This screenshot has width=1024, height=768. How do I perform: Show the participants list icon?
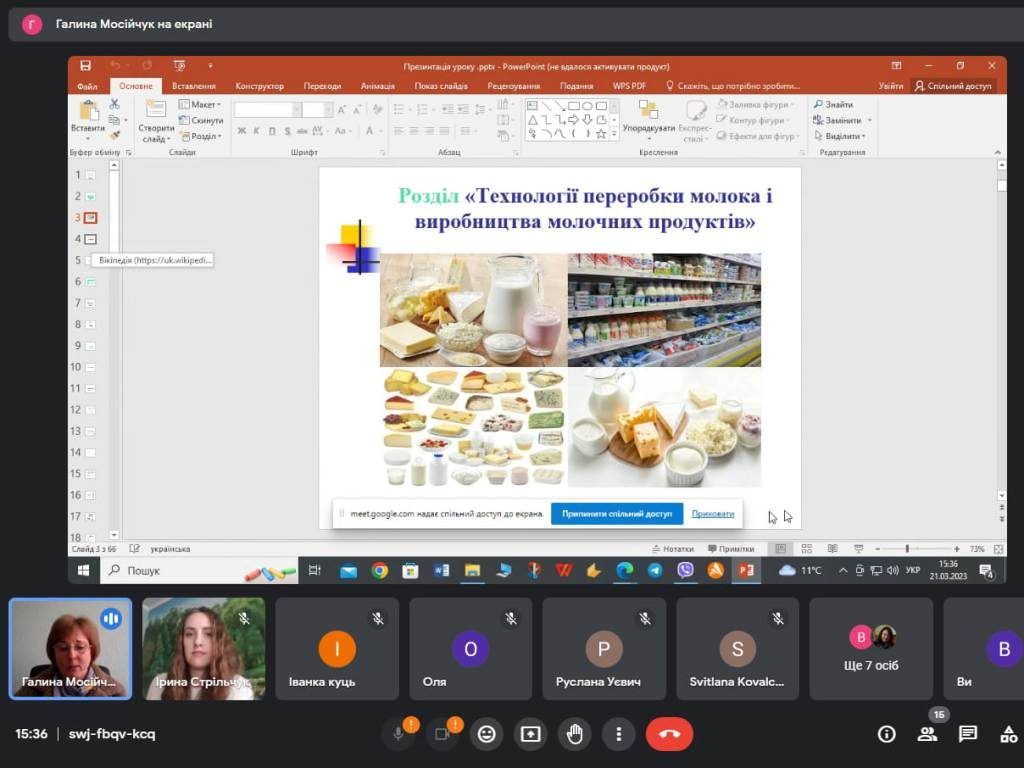[x=927, y=734]
